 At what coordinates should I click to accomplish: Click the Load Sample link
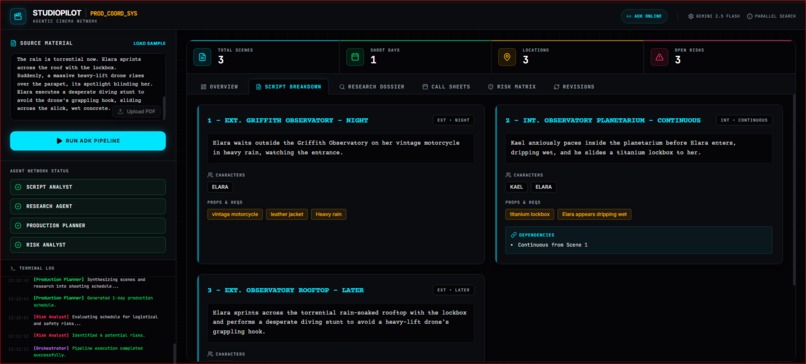150,44
